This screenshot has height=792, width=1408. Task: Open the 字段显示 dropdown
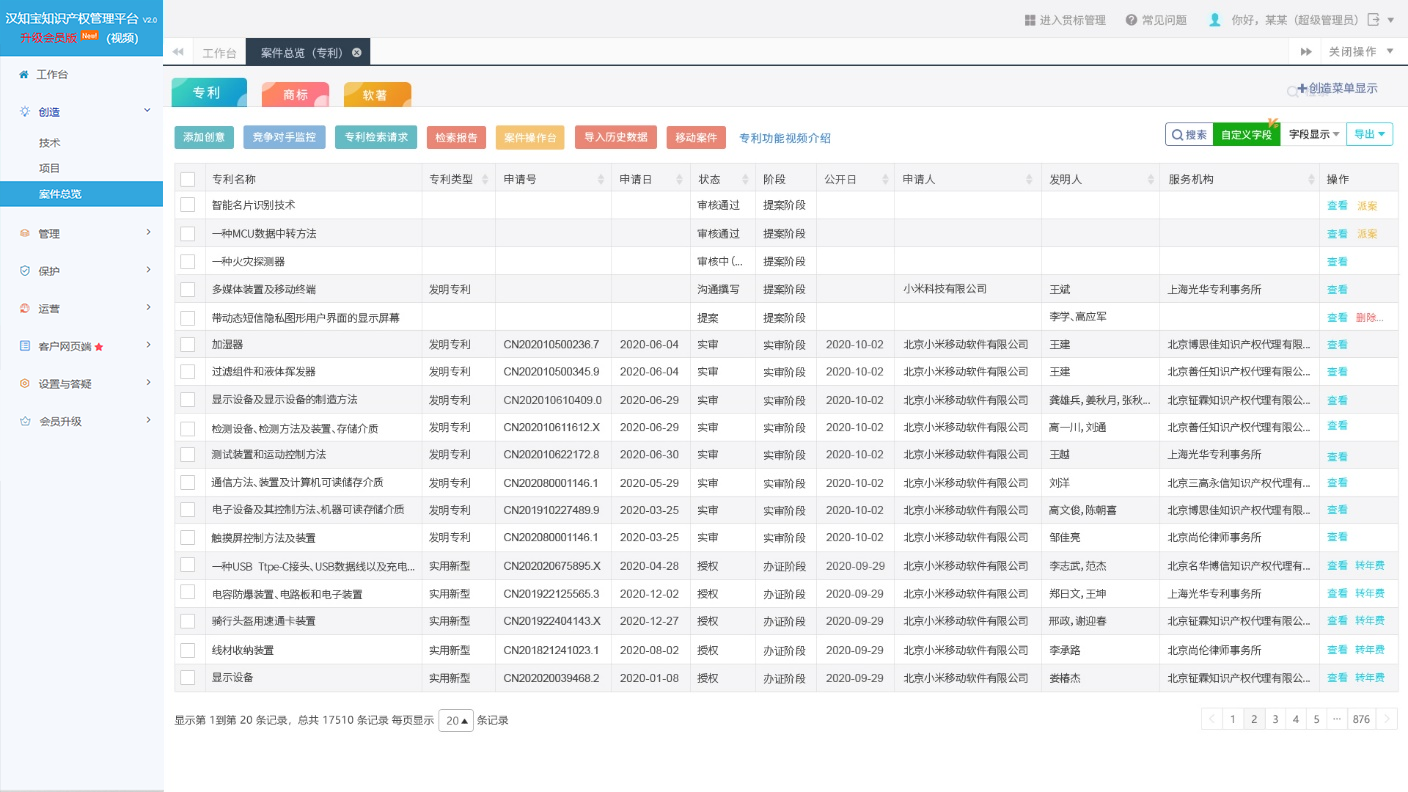pyautogui.click(x=1314, y=134)
